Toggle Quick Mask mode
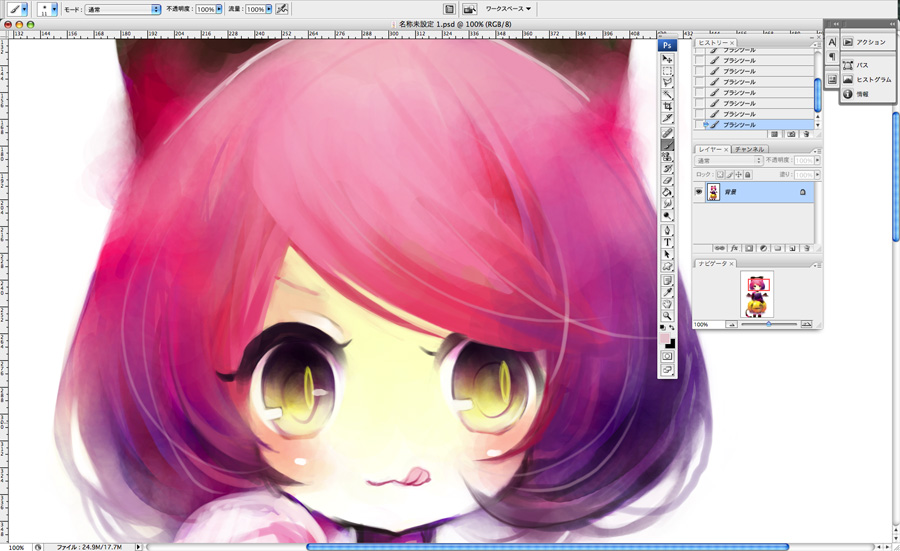 [667, 356]
